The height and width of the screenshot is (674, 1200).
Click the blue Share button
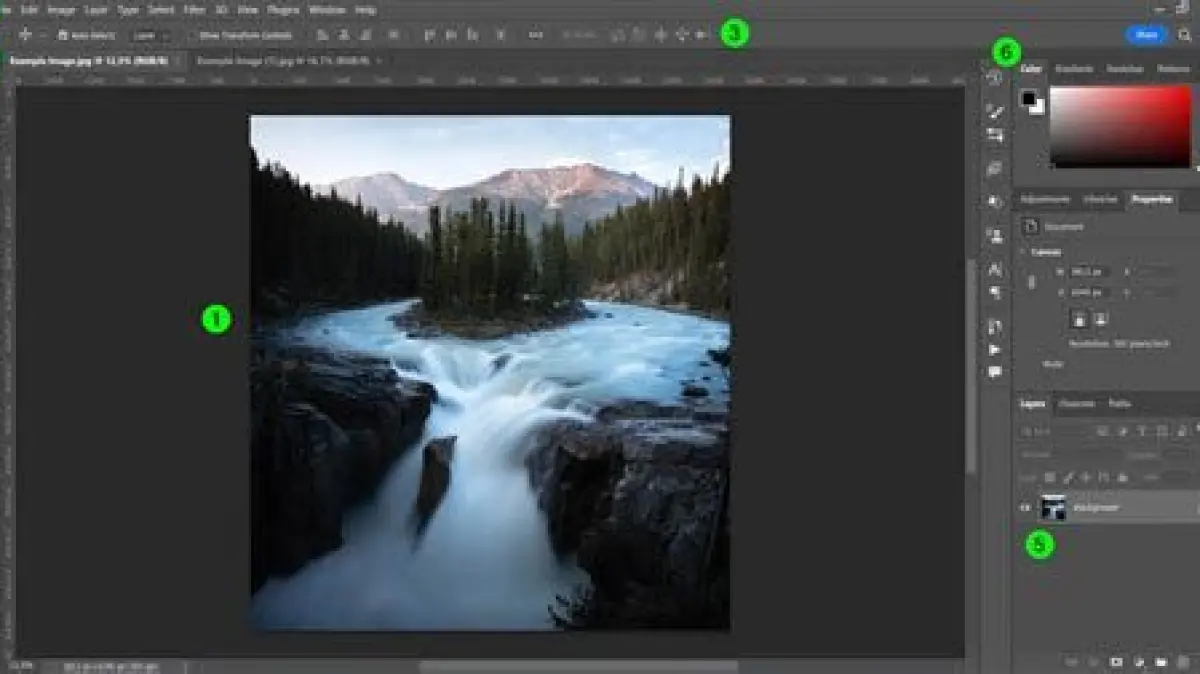tap(1146, 35)
